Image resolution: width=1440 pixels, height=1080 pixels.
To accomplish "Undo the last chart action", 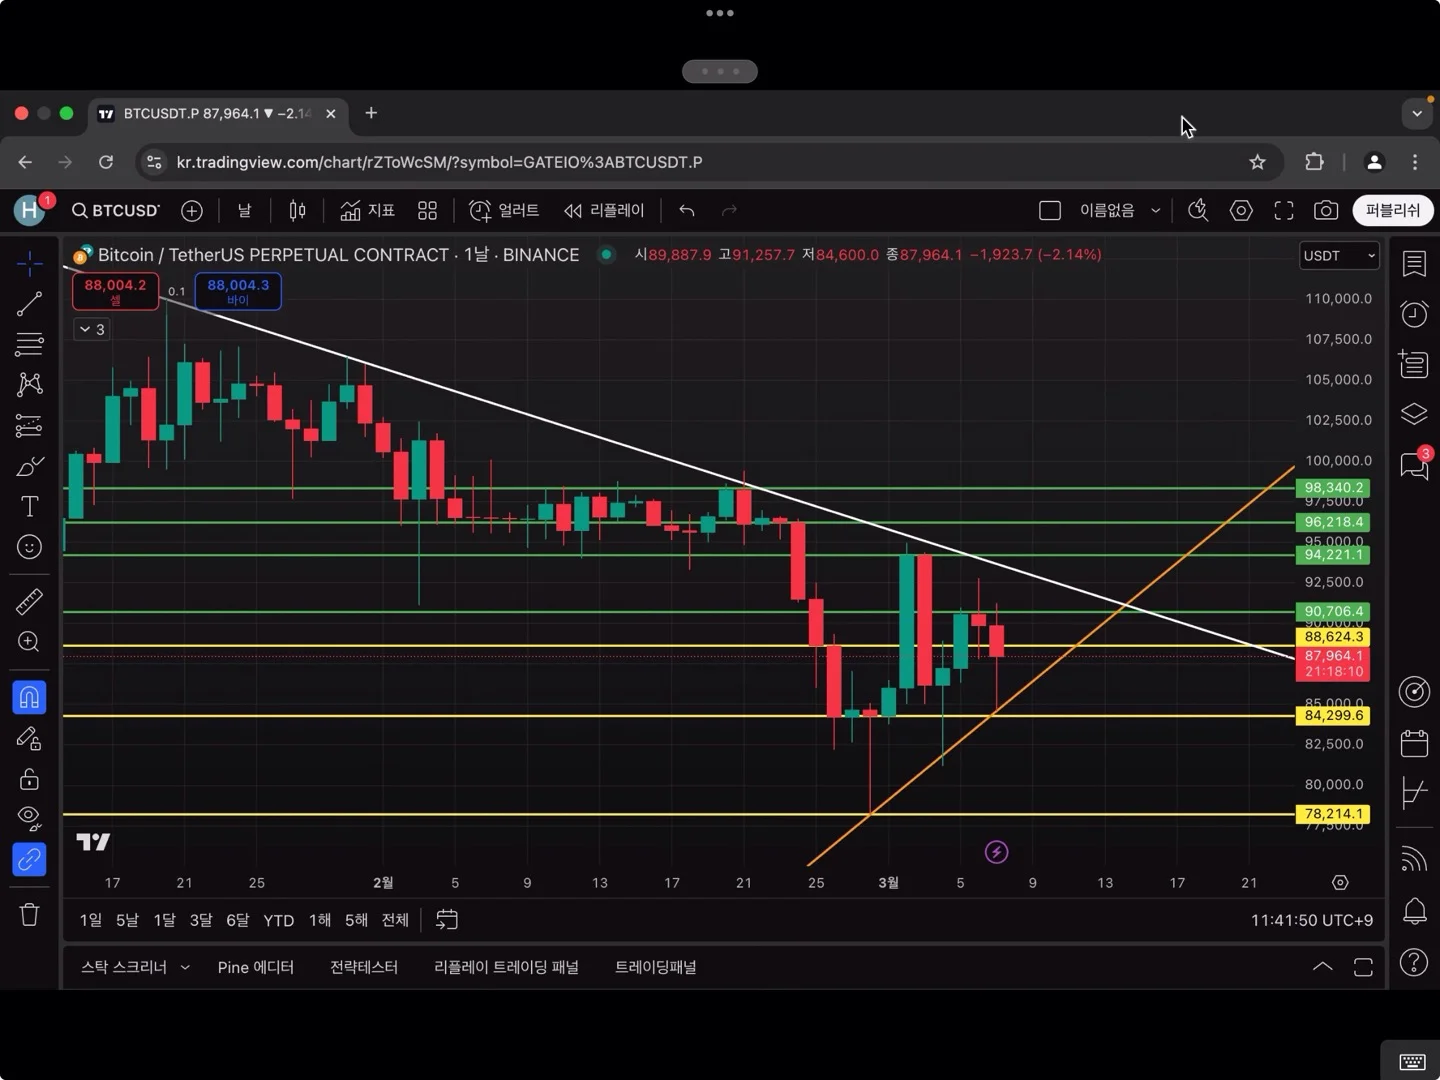I will coord(686,210).
